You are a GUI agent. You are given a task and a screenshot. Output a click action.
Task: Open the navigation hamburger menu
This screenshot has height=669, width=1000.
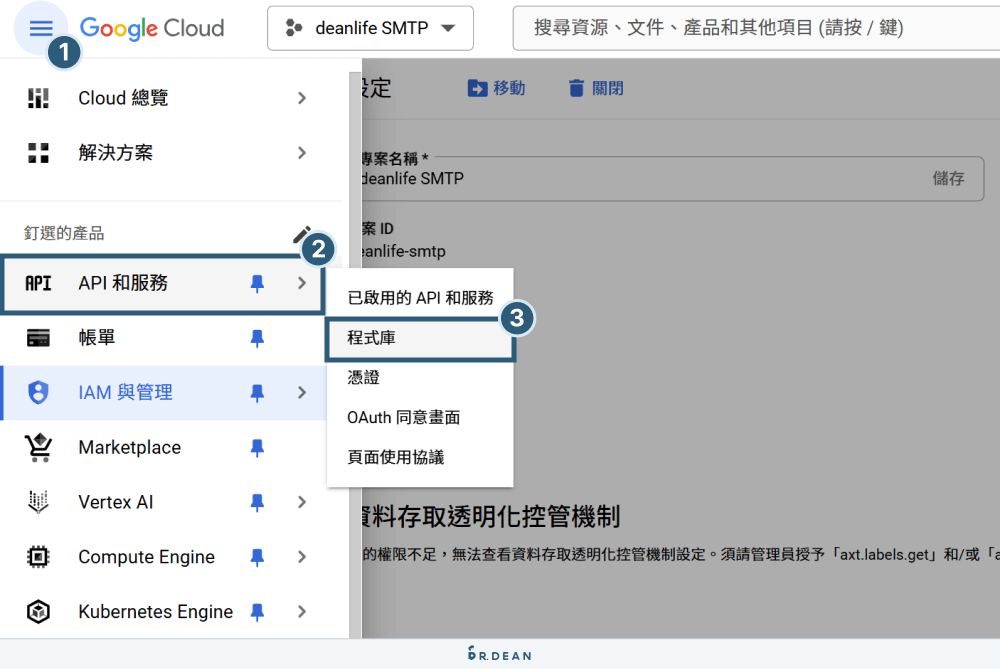pos(41,28)
